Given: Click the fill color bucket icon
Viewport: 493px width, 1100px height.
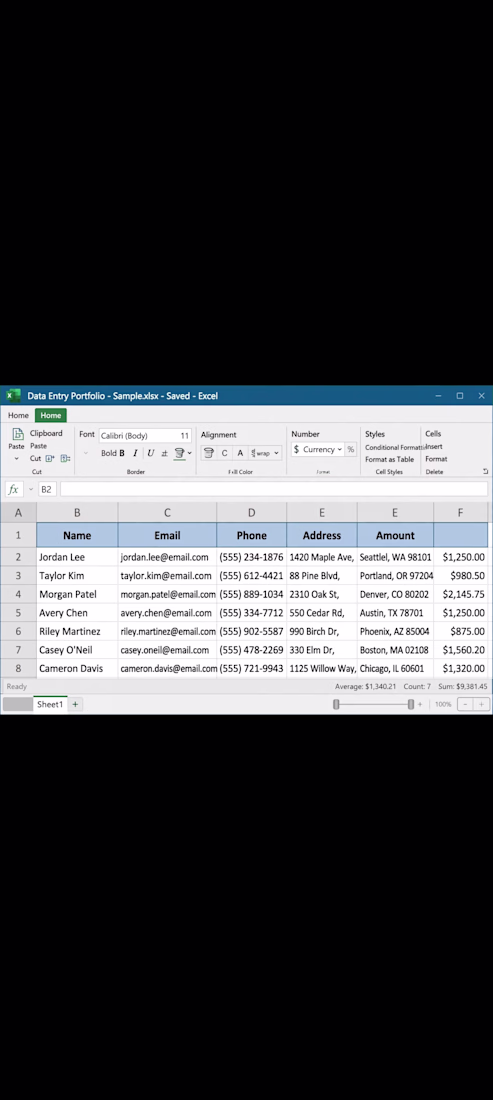Looking at the screenshot, I should pyautogui.click(x=180, y=453).
